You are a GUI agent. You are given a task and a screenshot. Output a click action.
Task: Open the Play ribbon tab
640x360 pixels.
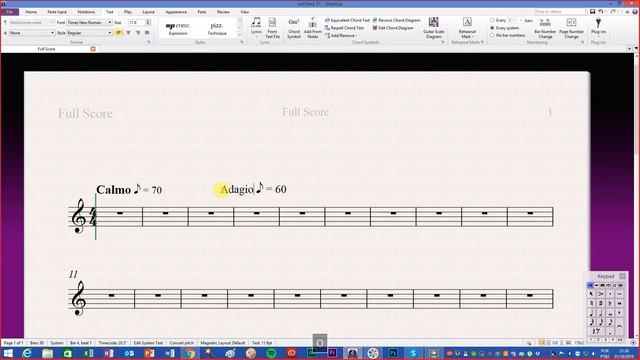click(128, 12)
